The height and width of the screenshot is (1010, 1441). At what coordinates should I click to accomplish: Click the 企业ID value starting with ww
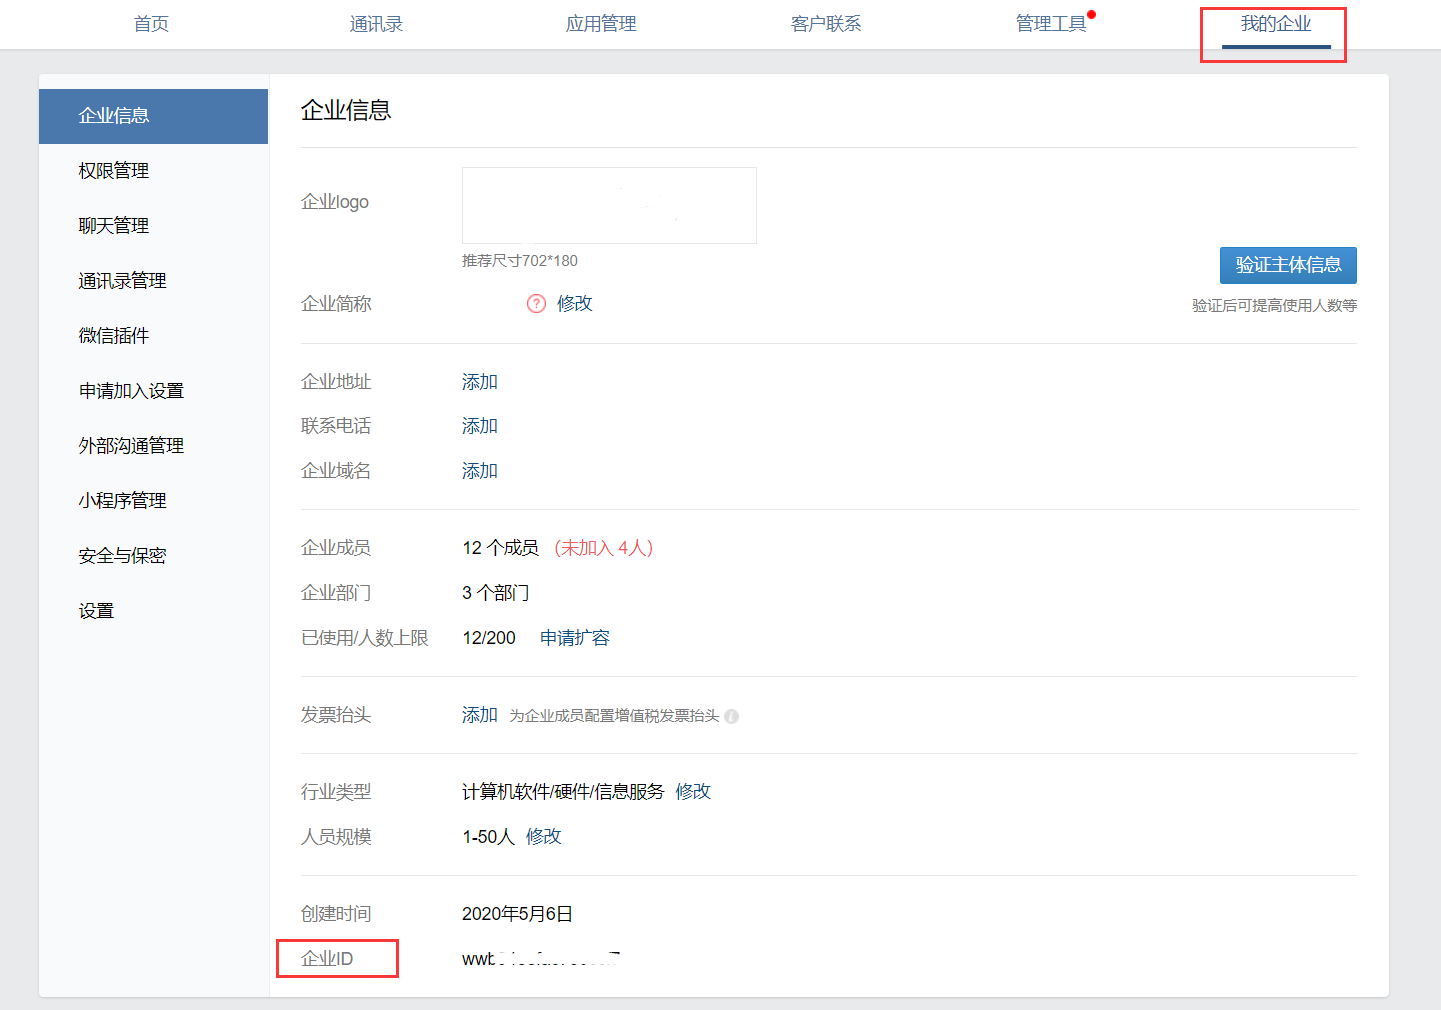[x=541, y=959]
